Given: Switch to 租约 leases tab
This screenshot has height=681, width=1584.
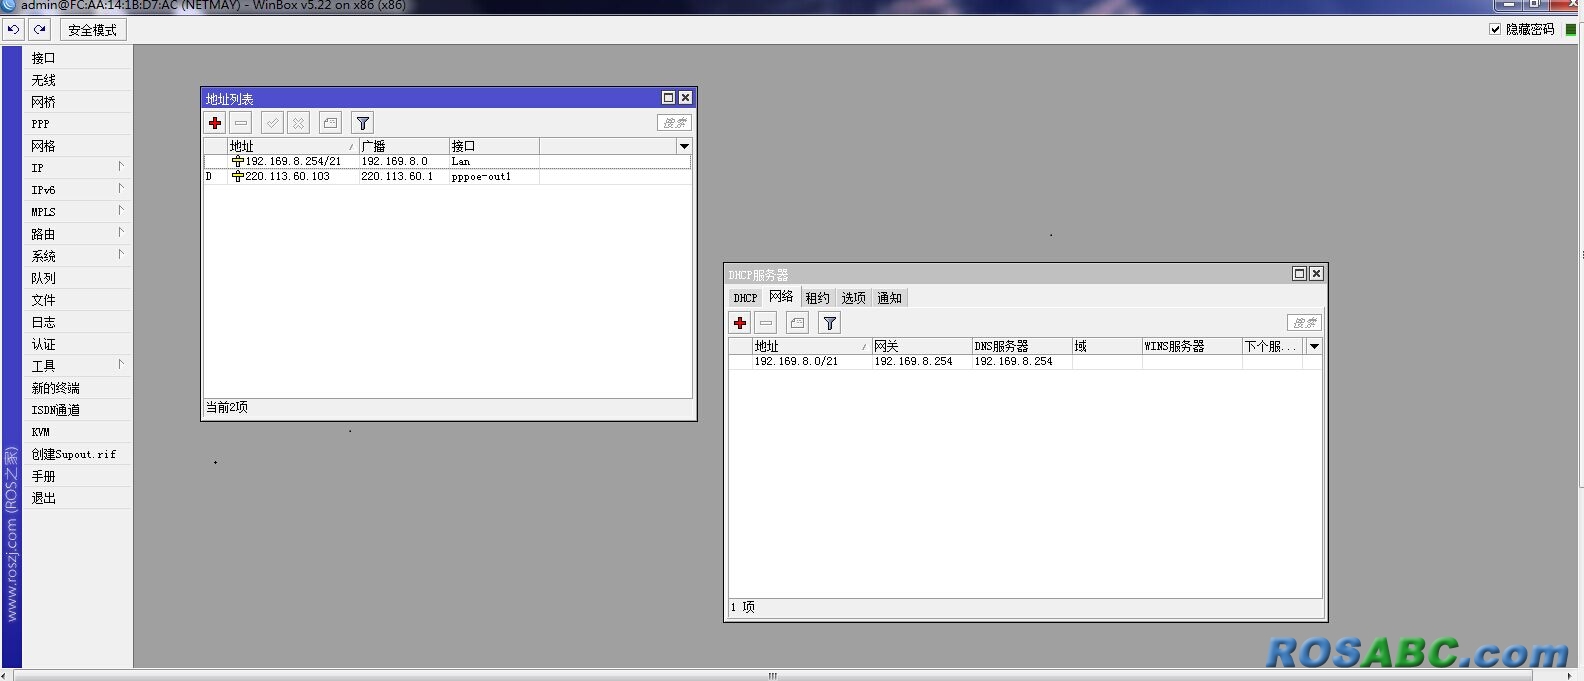Looking at the screenshot, I should point(817,298).
